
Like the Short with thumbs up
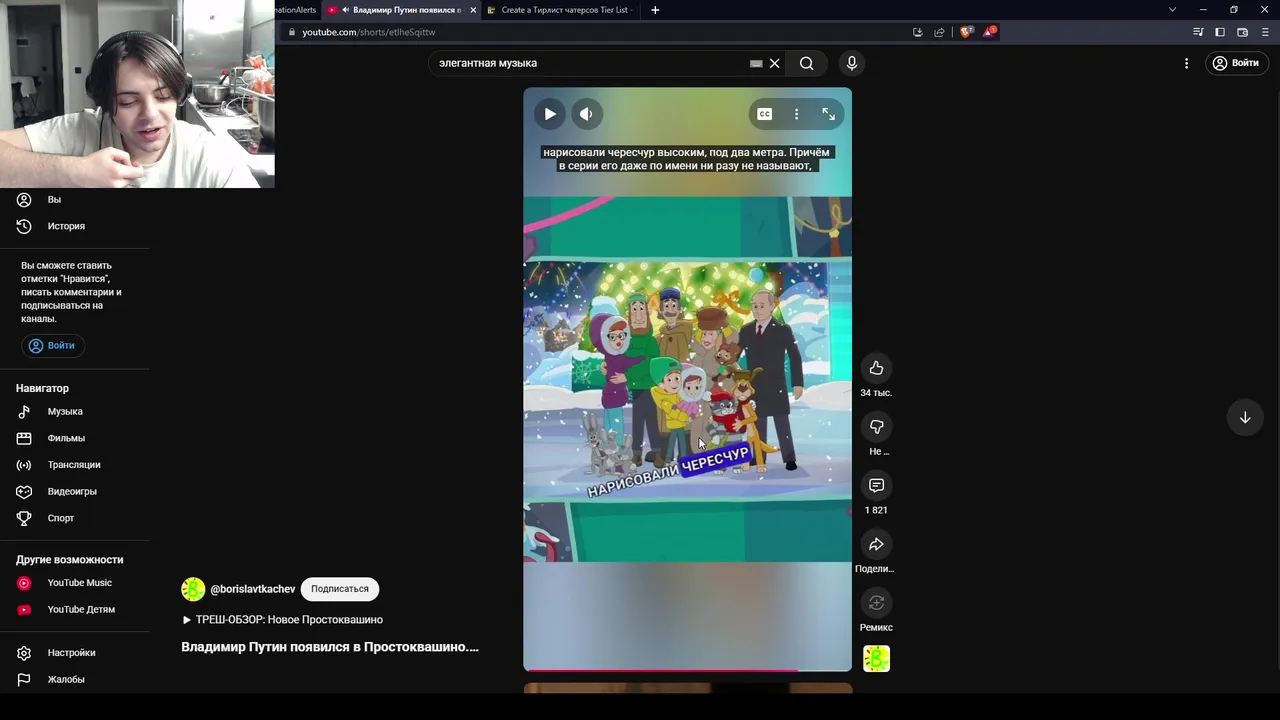[876, 368]
